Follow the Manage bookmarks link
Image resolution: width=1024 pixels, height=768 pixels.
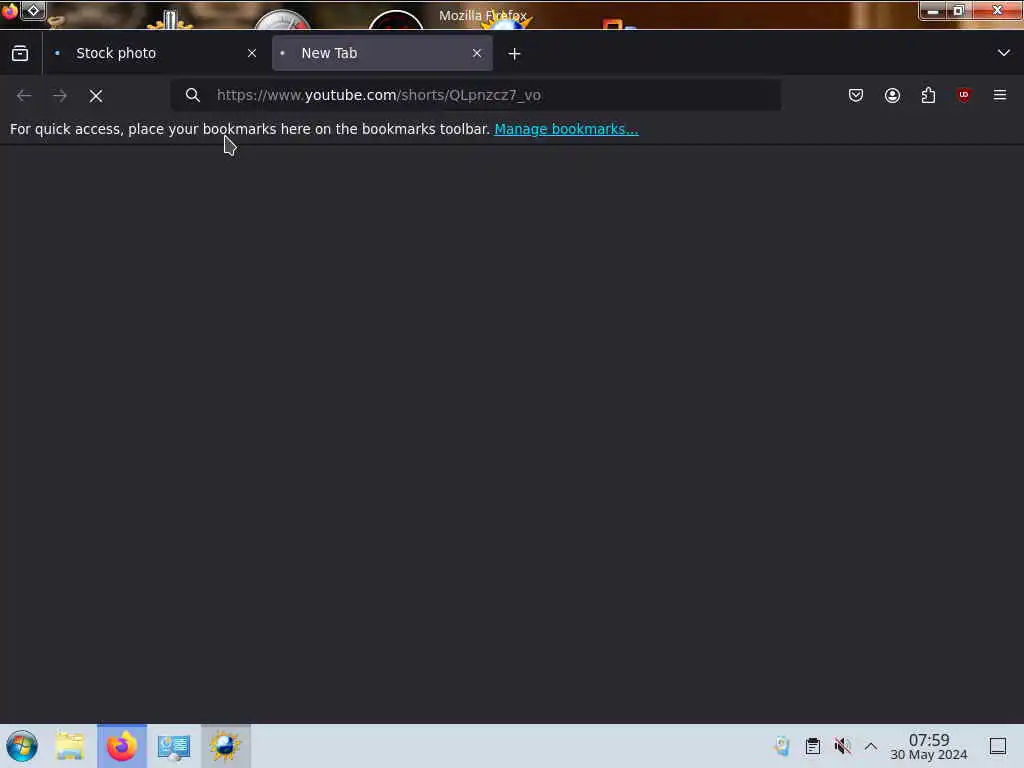point(566,129)
